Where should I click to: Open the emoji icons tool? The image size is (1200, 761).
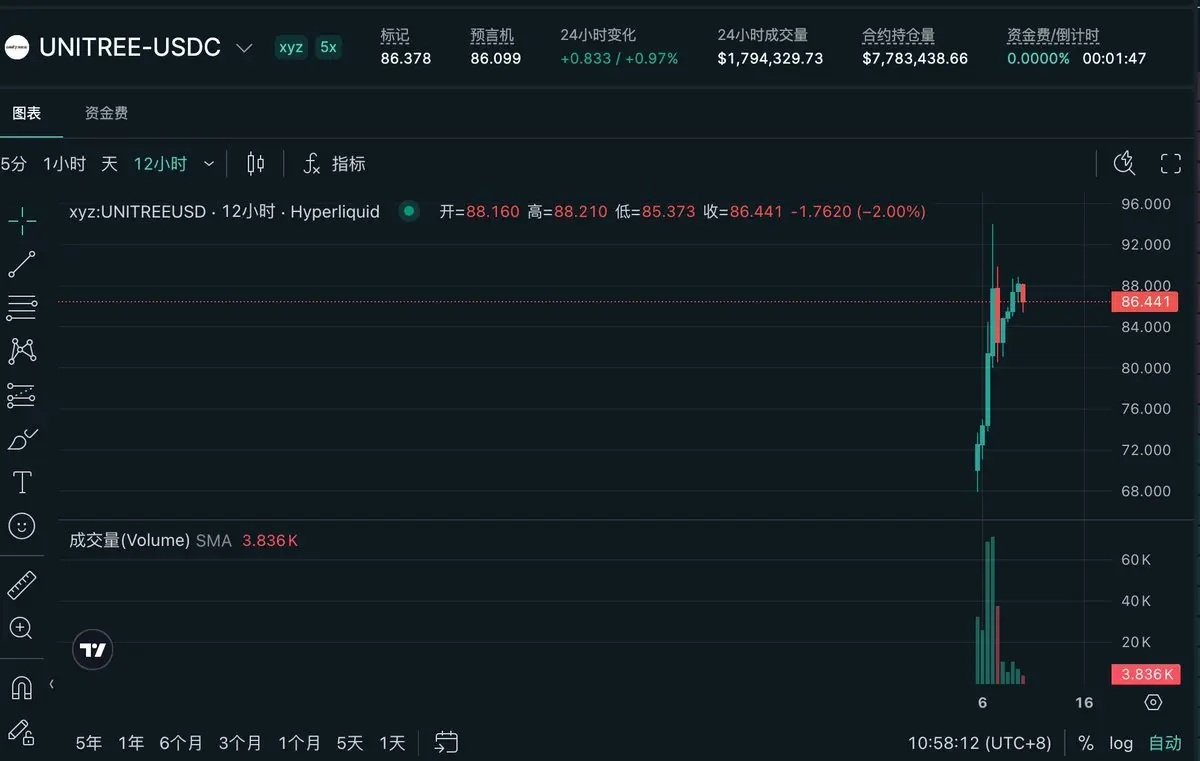point(22,526)
